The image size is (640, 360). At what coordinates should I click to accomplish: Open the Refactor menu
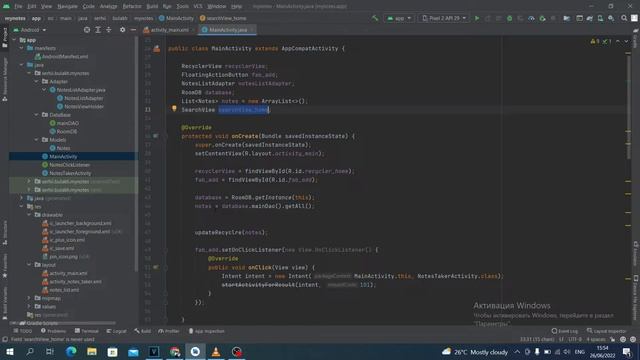point(132,6)
